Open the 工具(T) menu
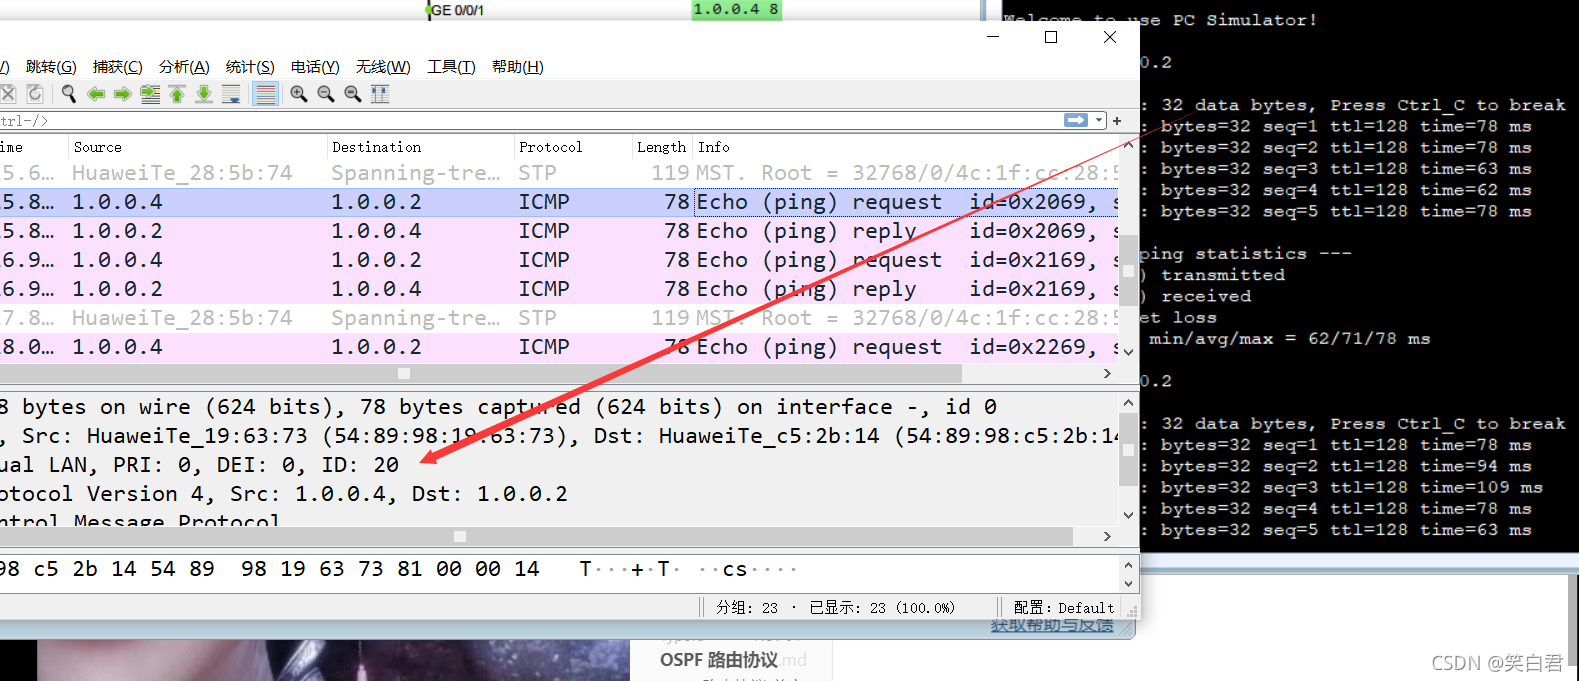 pos(451,67)
